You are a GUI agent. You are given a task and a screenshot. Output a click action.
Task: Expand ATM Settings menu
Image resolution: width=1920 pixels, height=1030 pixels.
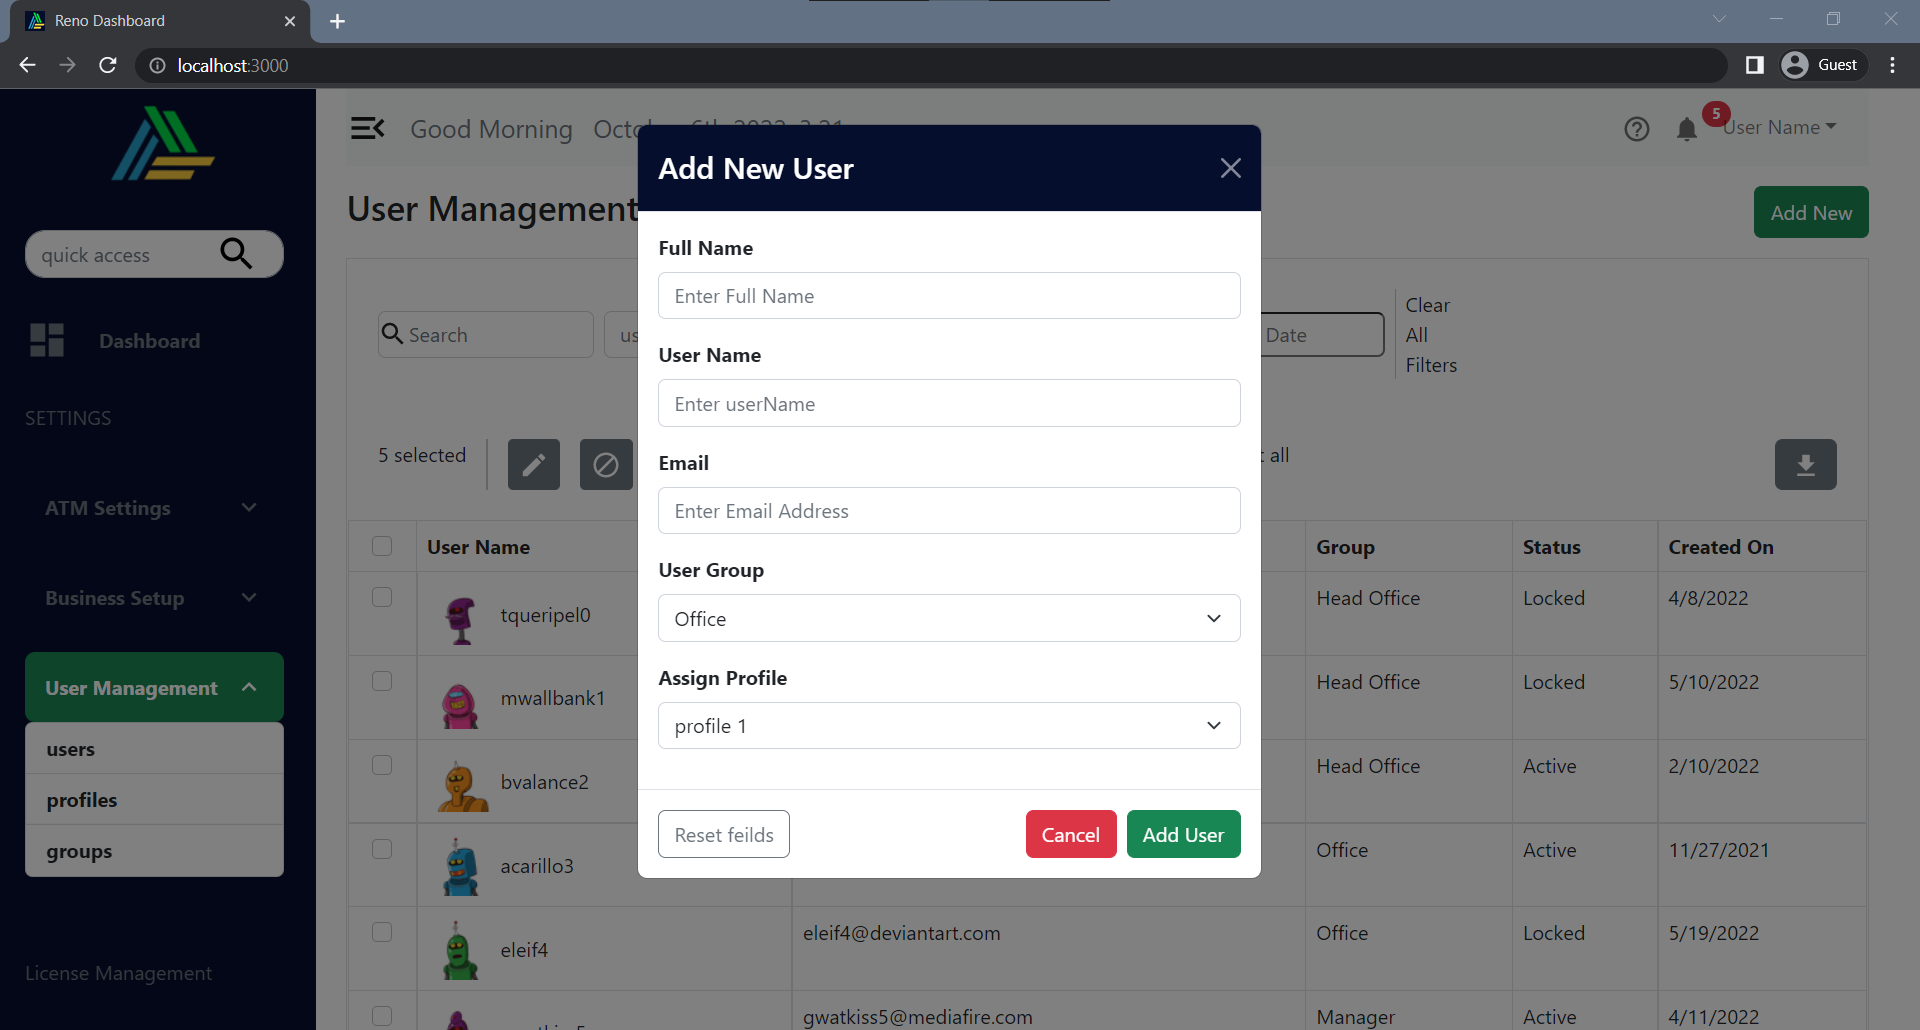pos(153,508)
